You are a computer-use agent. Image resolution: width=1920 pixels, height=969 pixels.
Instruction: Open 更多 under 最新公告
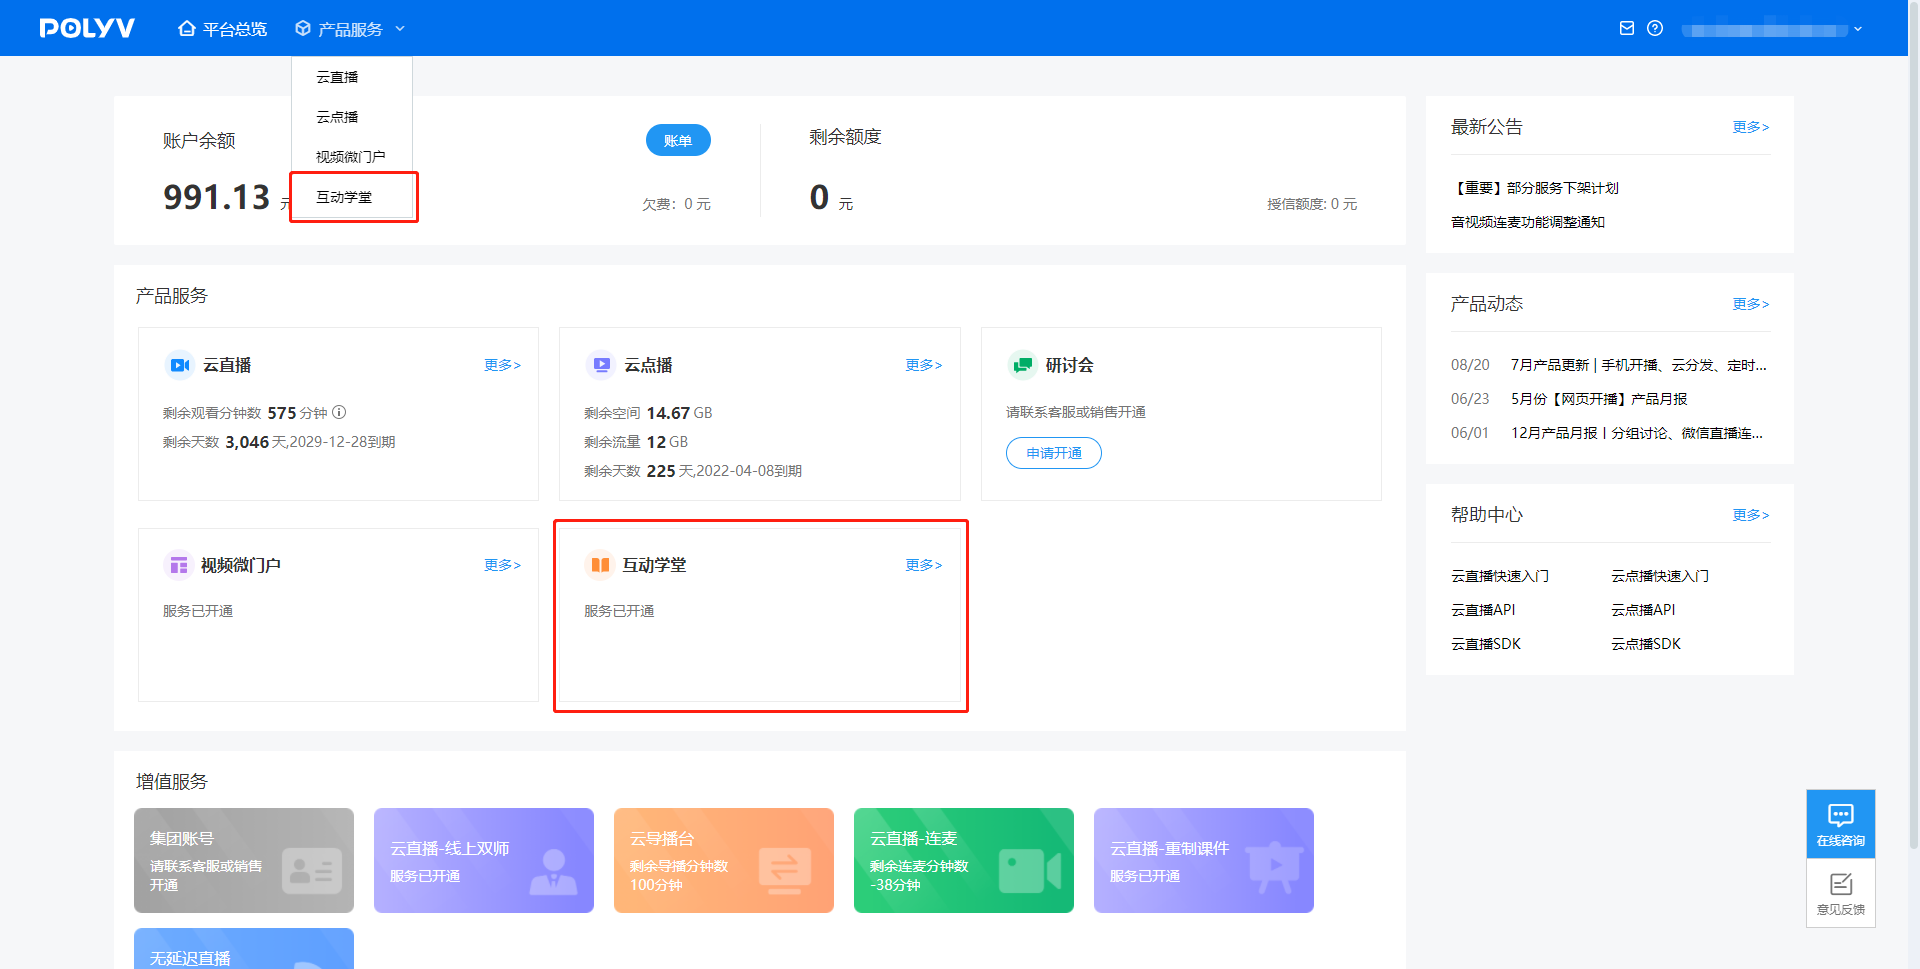click(1751, 127)
